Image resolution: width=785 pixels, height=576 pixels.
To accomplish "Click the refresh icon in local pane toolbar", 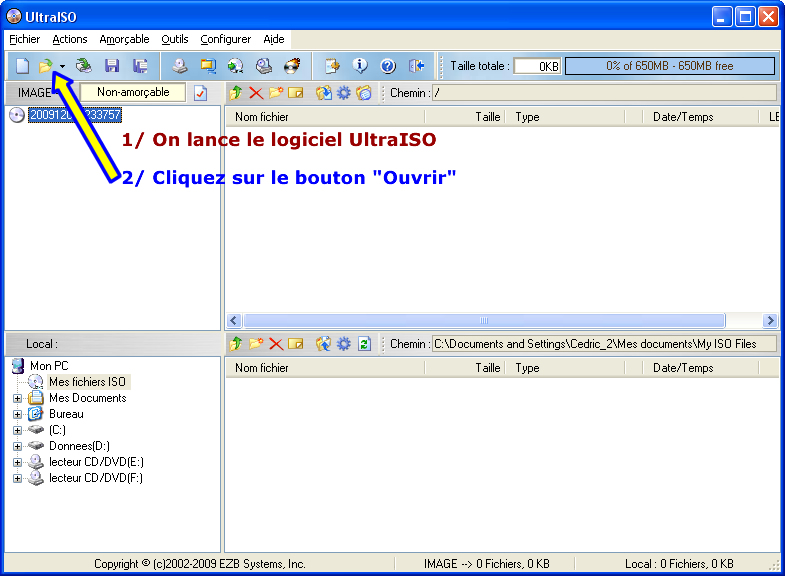I will click(364, 344).
